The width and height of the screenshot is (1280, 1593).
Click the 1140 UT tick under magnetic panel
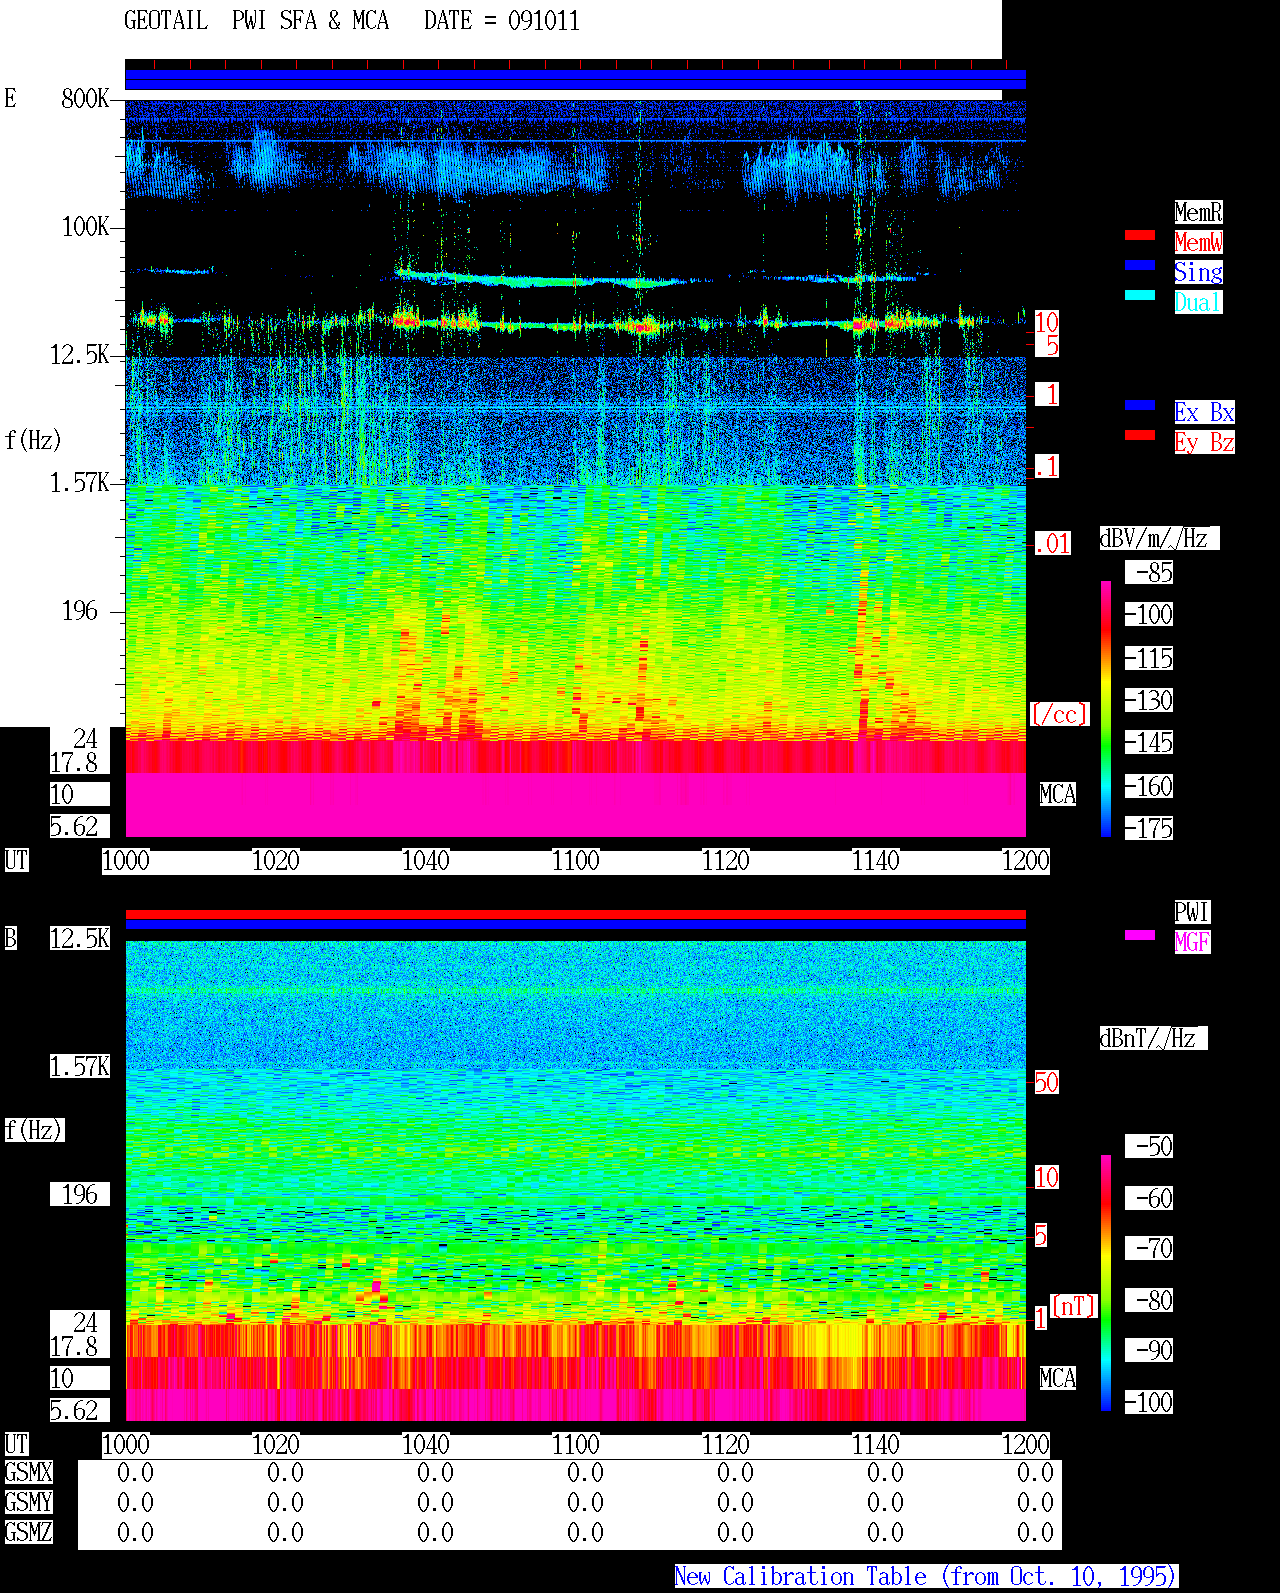tap(876, 1445)
